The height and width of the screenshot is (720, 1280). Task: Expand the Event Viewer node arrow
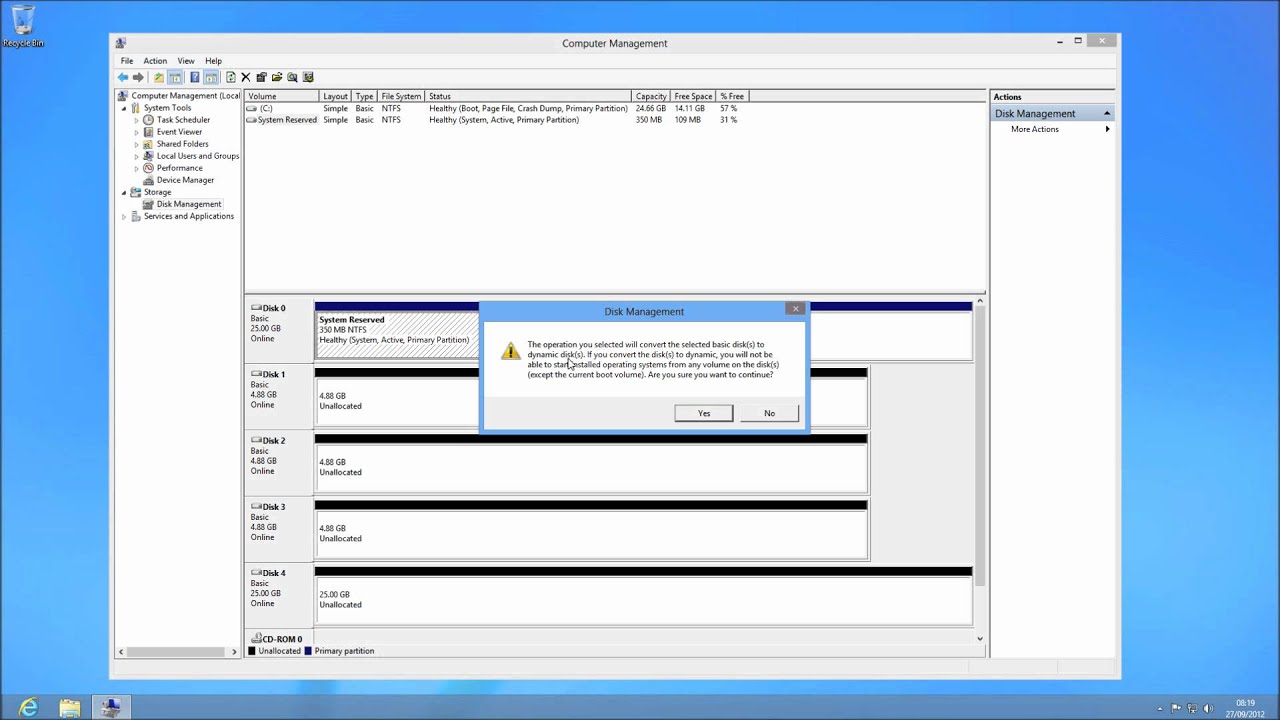tap(137, 132)
